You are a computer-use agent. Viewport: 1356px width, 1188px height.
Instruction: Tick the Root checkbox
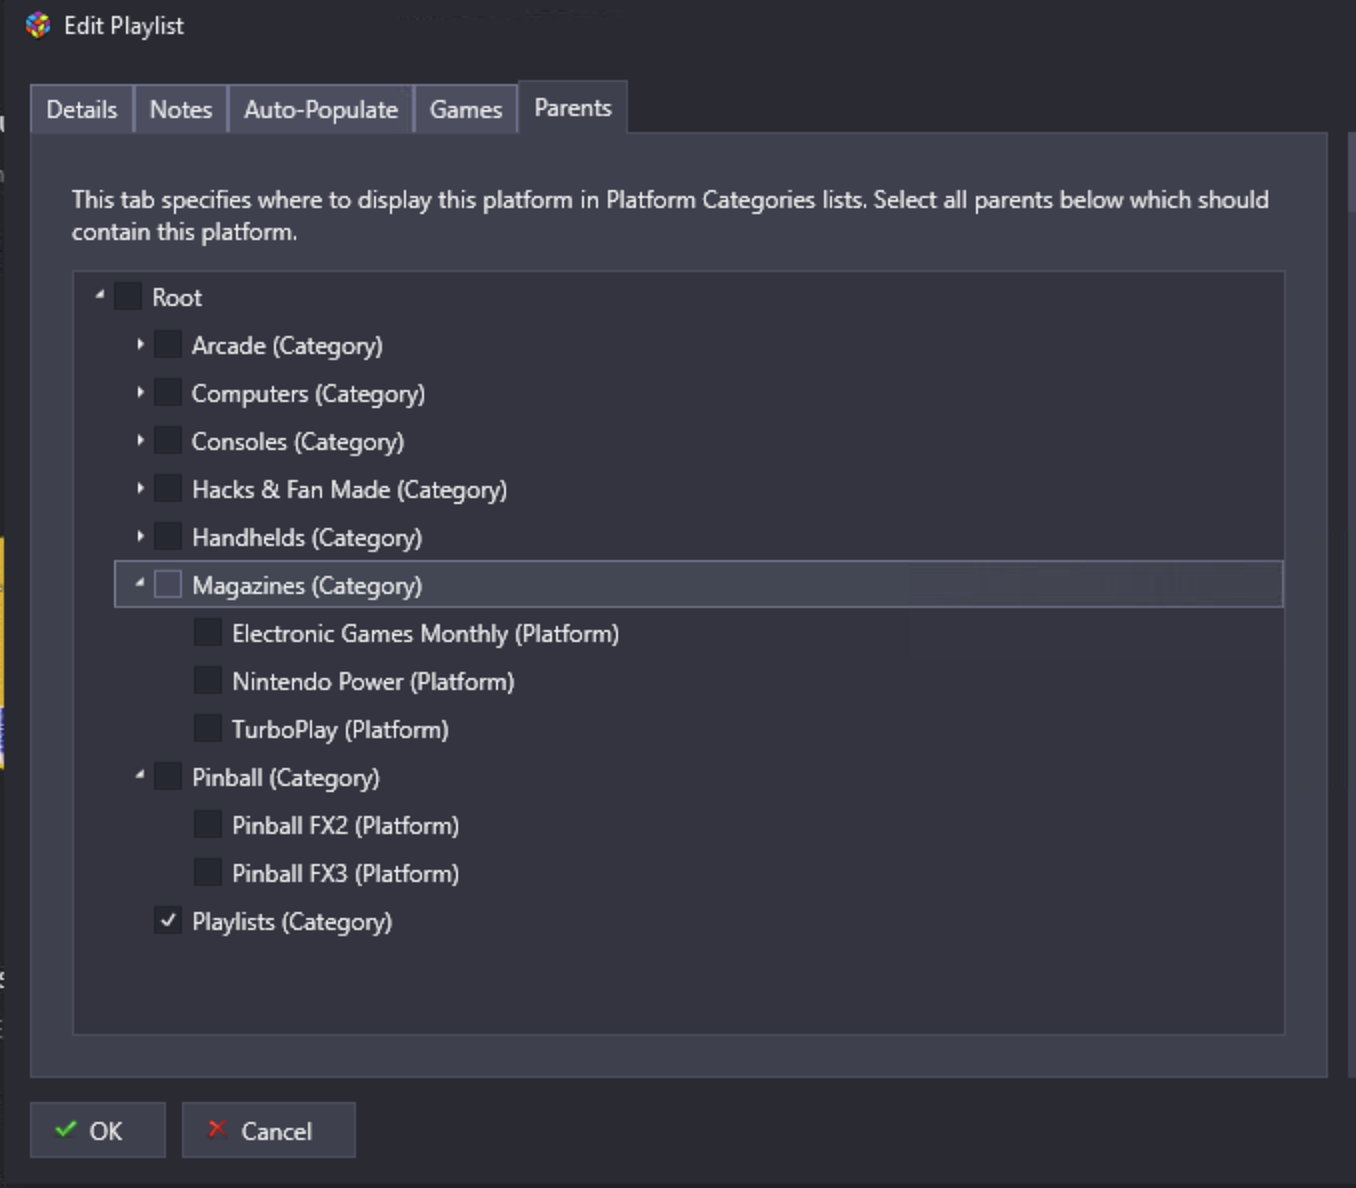(128, 297)
